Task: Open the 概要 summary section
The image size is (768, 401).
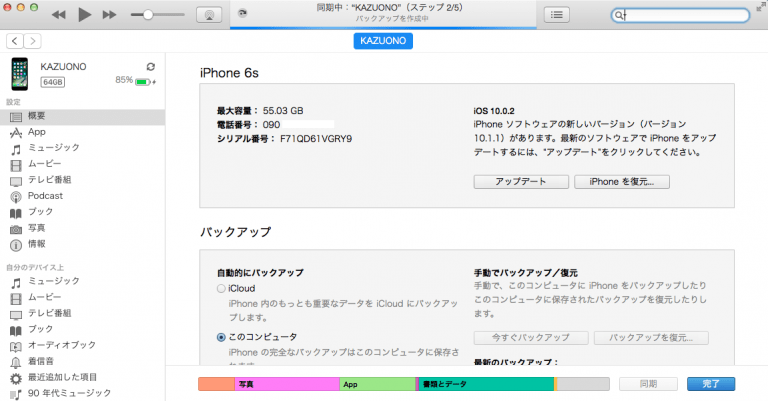Action: pos(82,116)
